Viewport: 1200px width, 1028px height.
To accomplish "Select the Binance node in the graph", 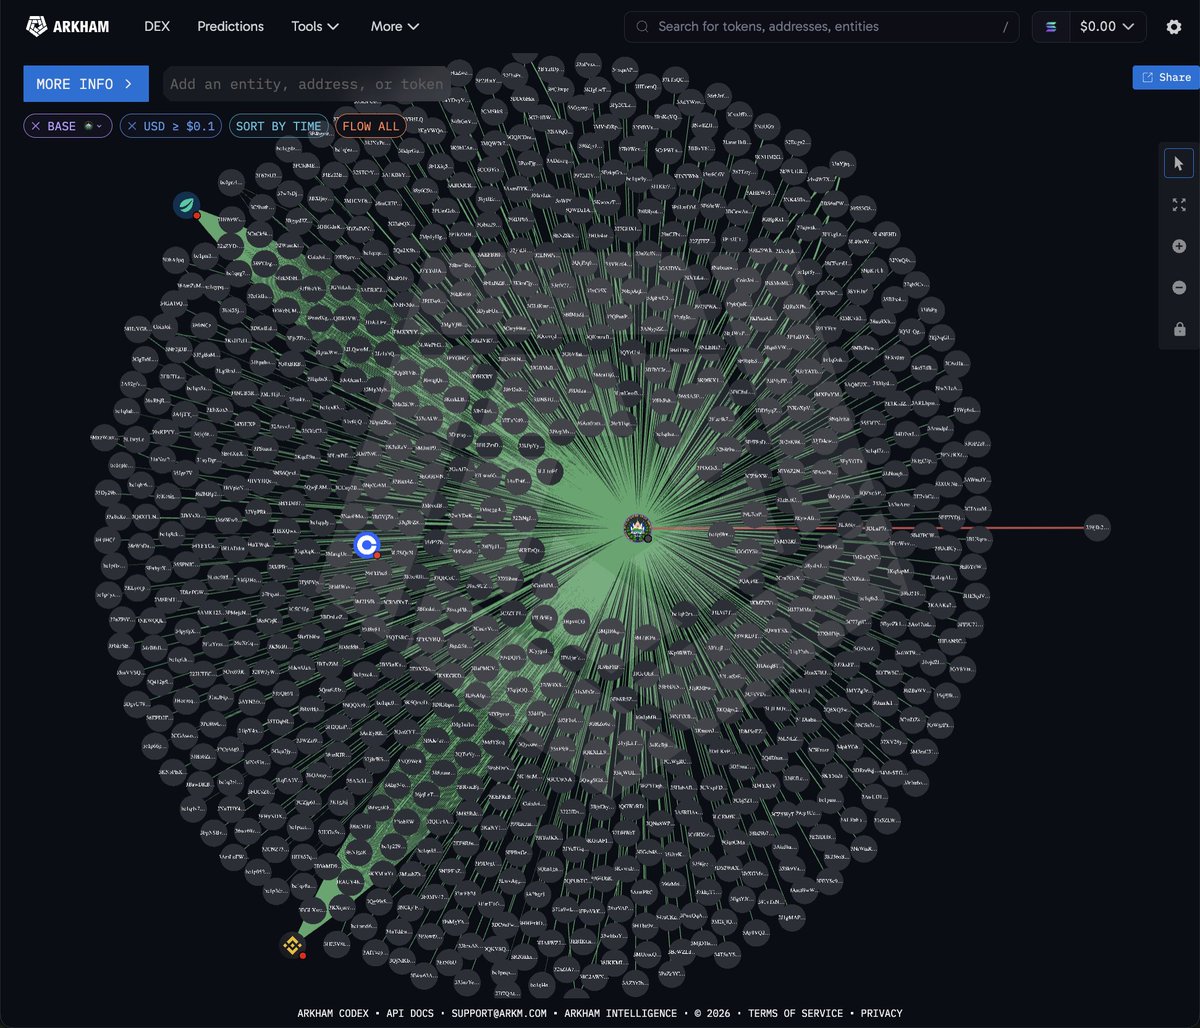I will pyautogui.click(x=292, y=945).
